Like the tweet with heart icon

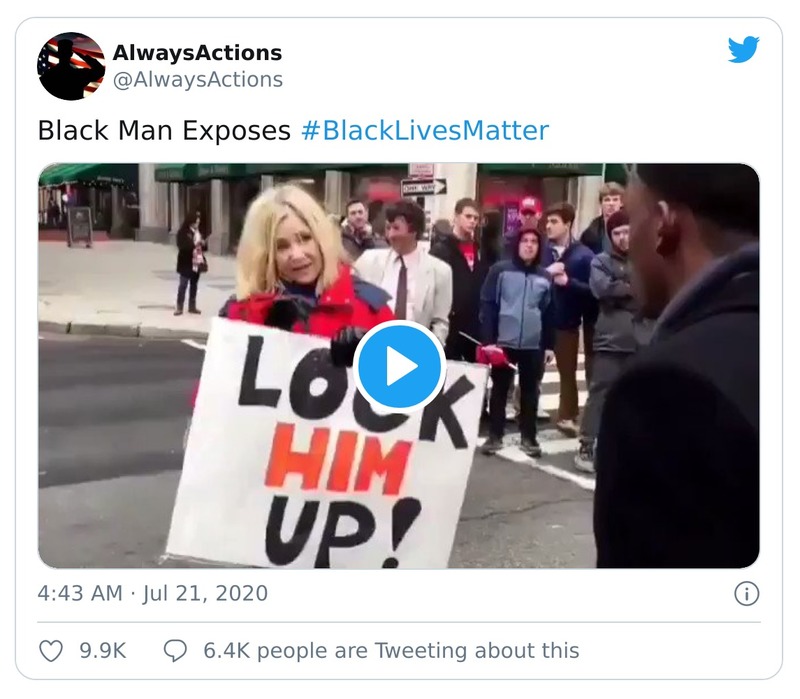coord(51,651)
